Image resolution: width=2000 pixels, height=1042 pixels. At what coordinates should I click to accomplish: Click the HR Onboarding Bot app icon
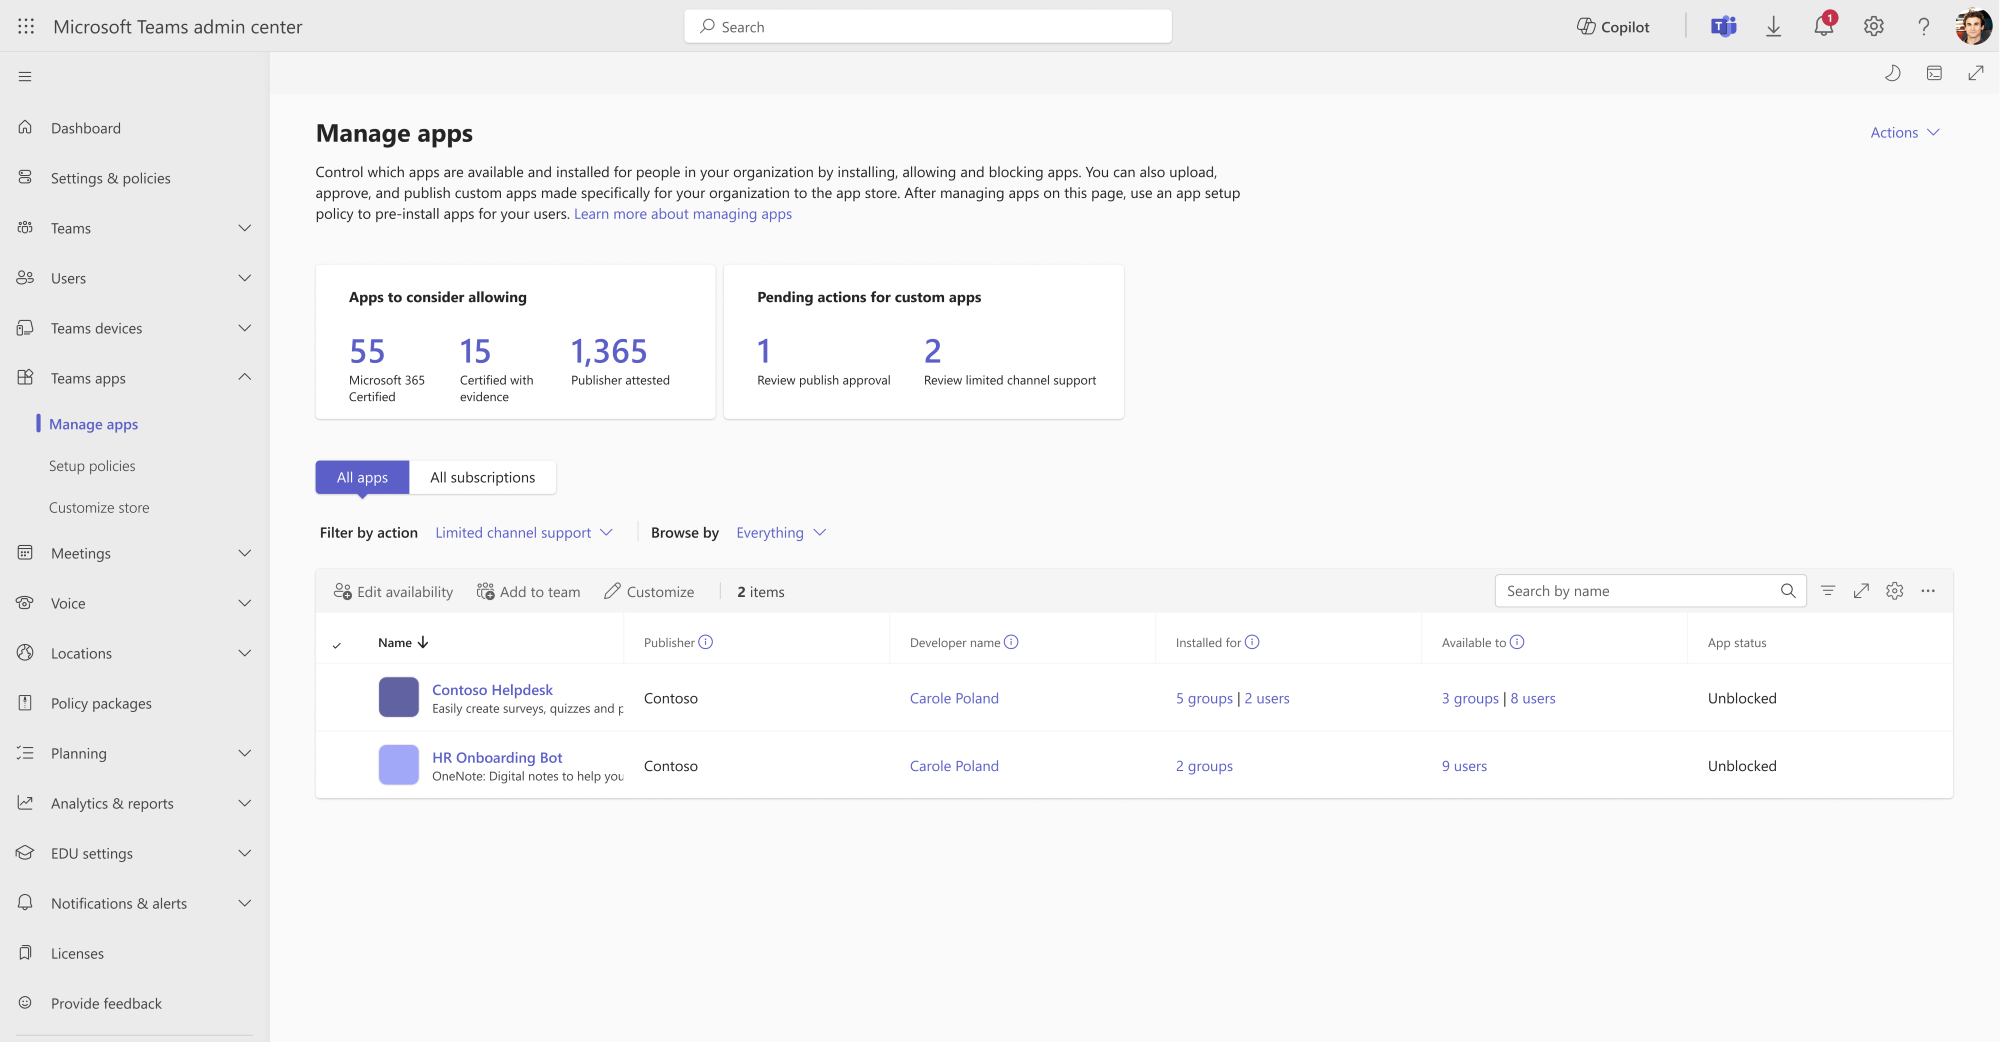[x=398, y=765]
